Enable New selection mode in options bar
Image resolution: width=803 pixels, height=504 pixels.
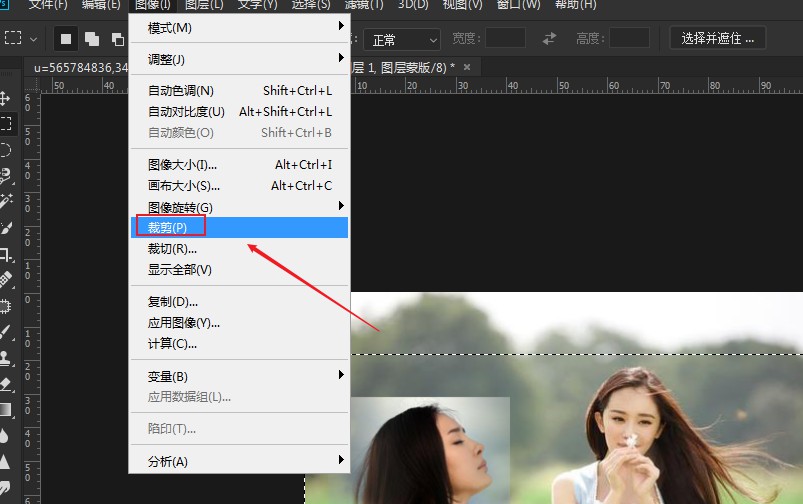coord(67,39)
